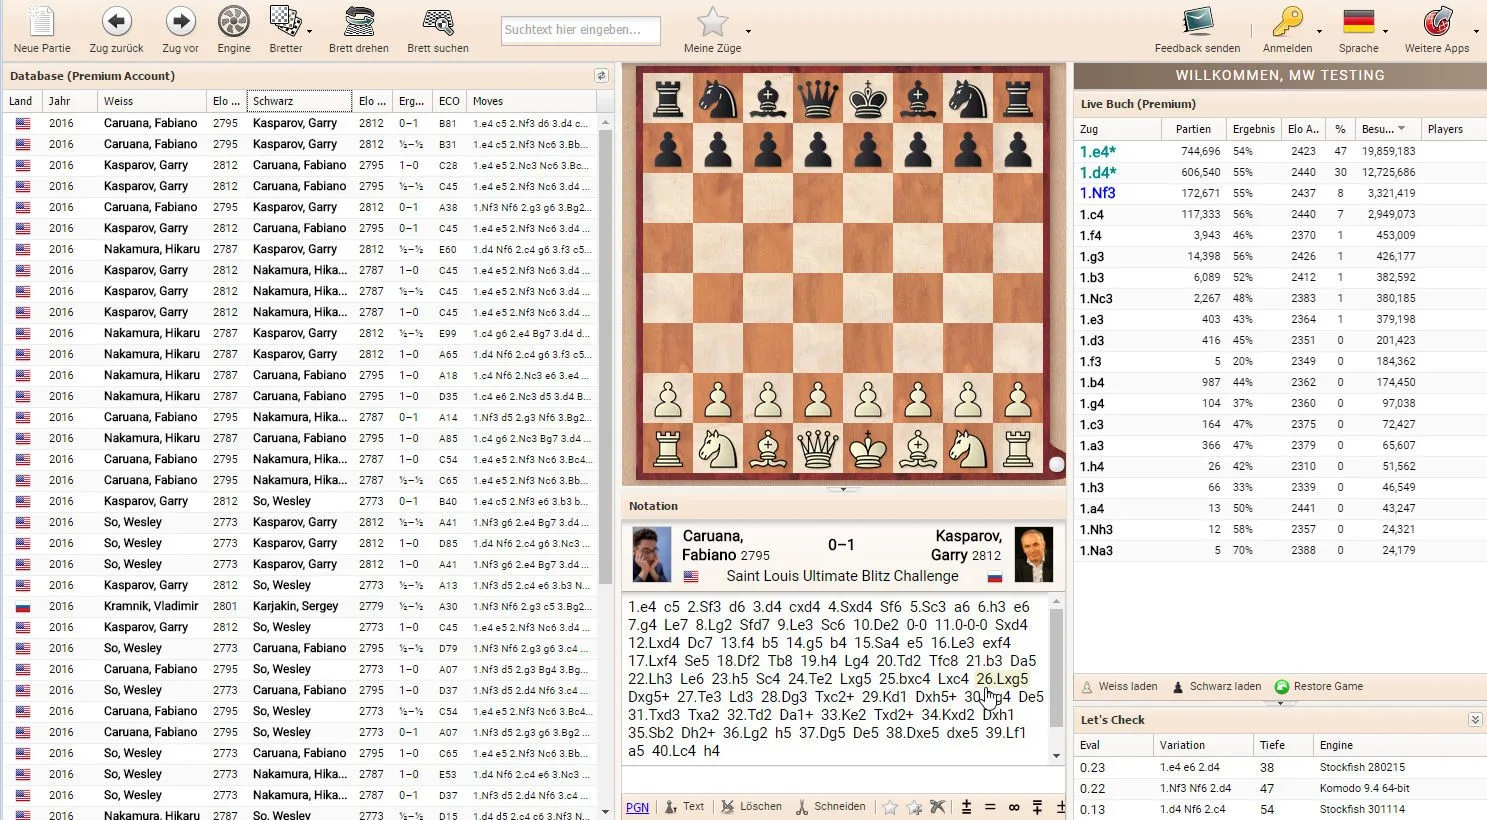The width and height of the screenshot is (1487, 820).
Task: Flip the board with Brett drehen
Action: click(x=359, y=21)
